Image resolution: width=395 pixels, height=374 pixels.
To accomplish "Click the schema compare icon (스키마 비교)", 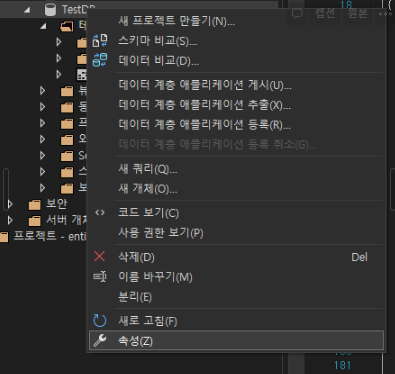I will [100, 41].
